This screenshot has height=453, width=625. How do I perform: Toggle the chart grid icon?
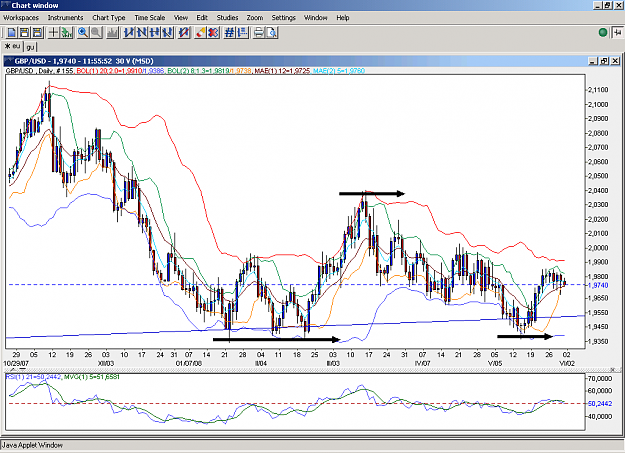tap(229, 32)
